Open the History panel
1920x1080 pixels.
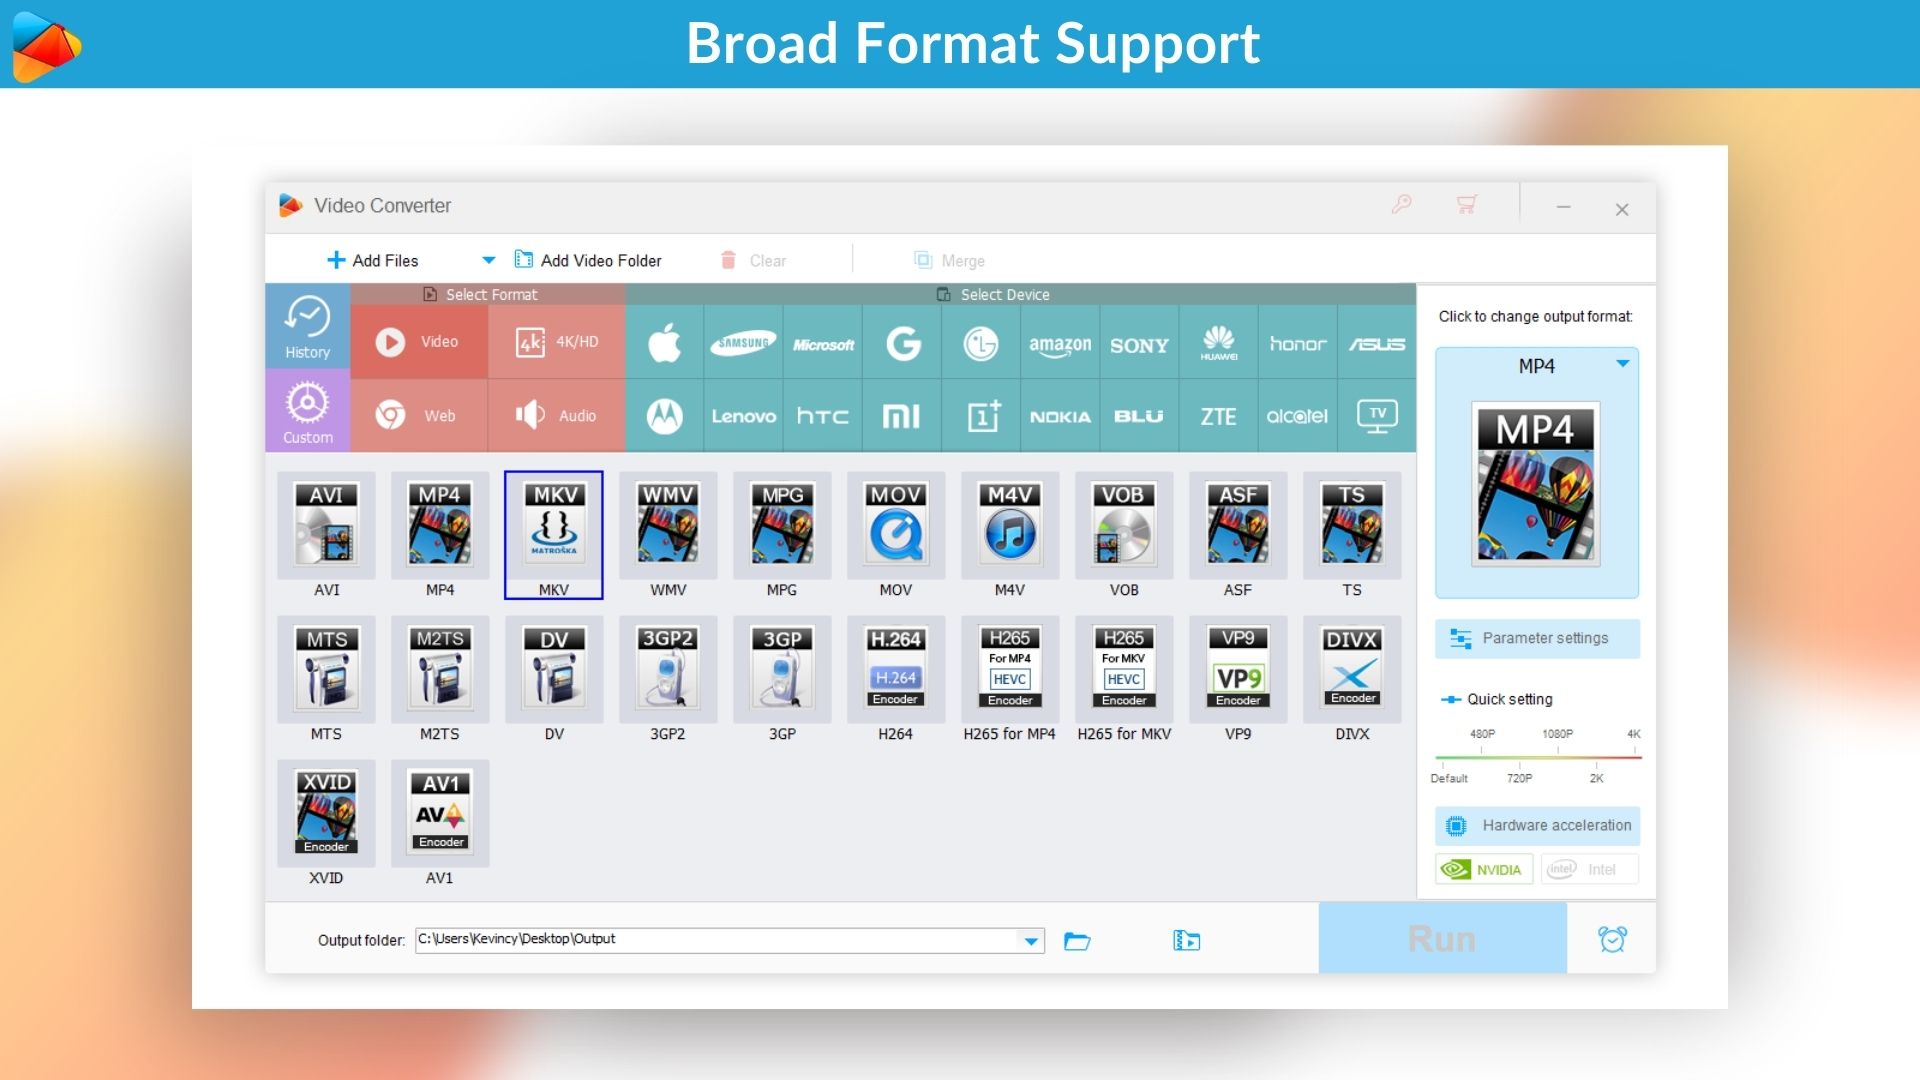(x=307, y=326)
